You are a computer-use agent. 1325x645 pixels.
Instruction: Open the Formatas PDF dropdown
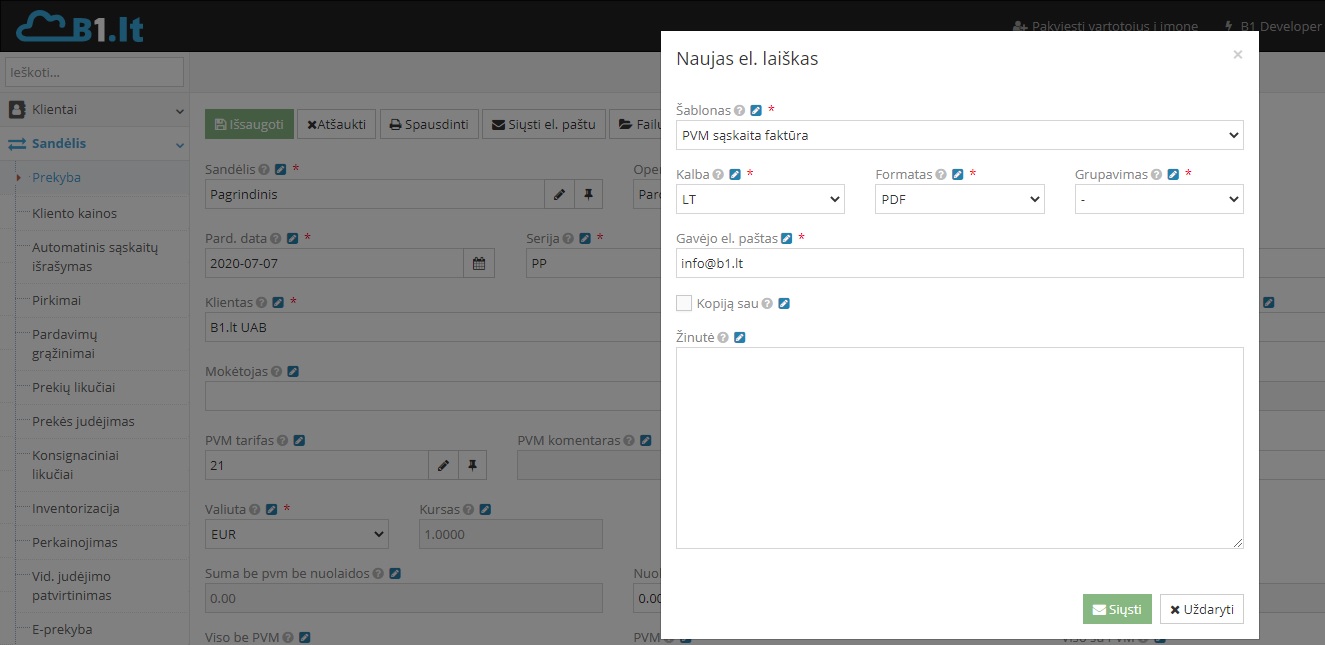point(959,199)
